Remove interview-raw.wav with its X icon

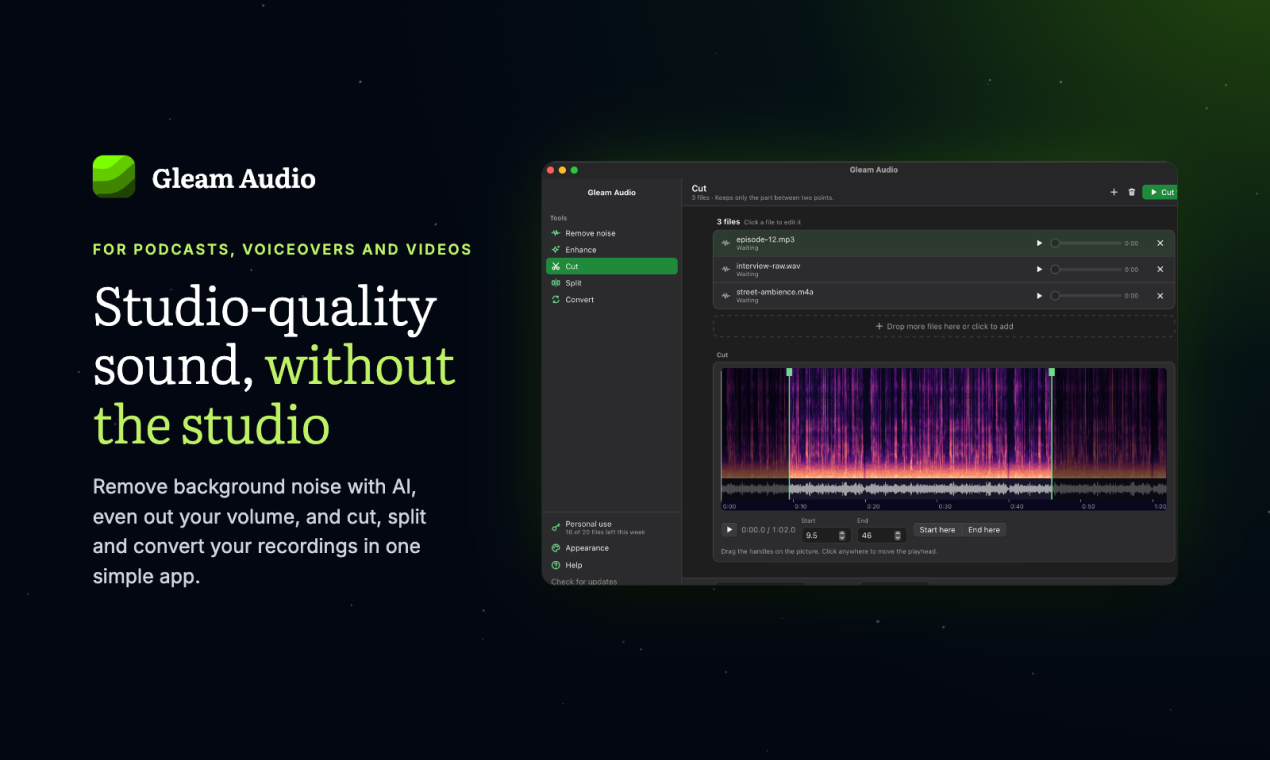point(1160,269)
